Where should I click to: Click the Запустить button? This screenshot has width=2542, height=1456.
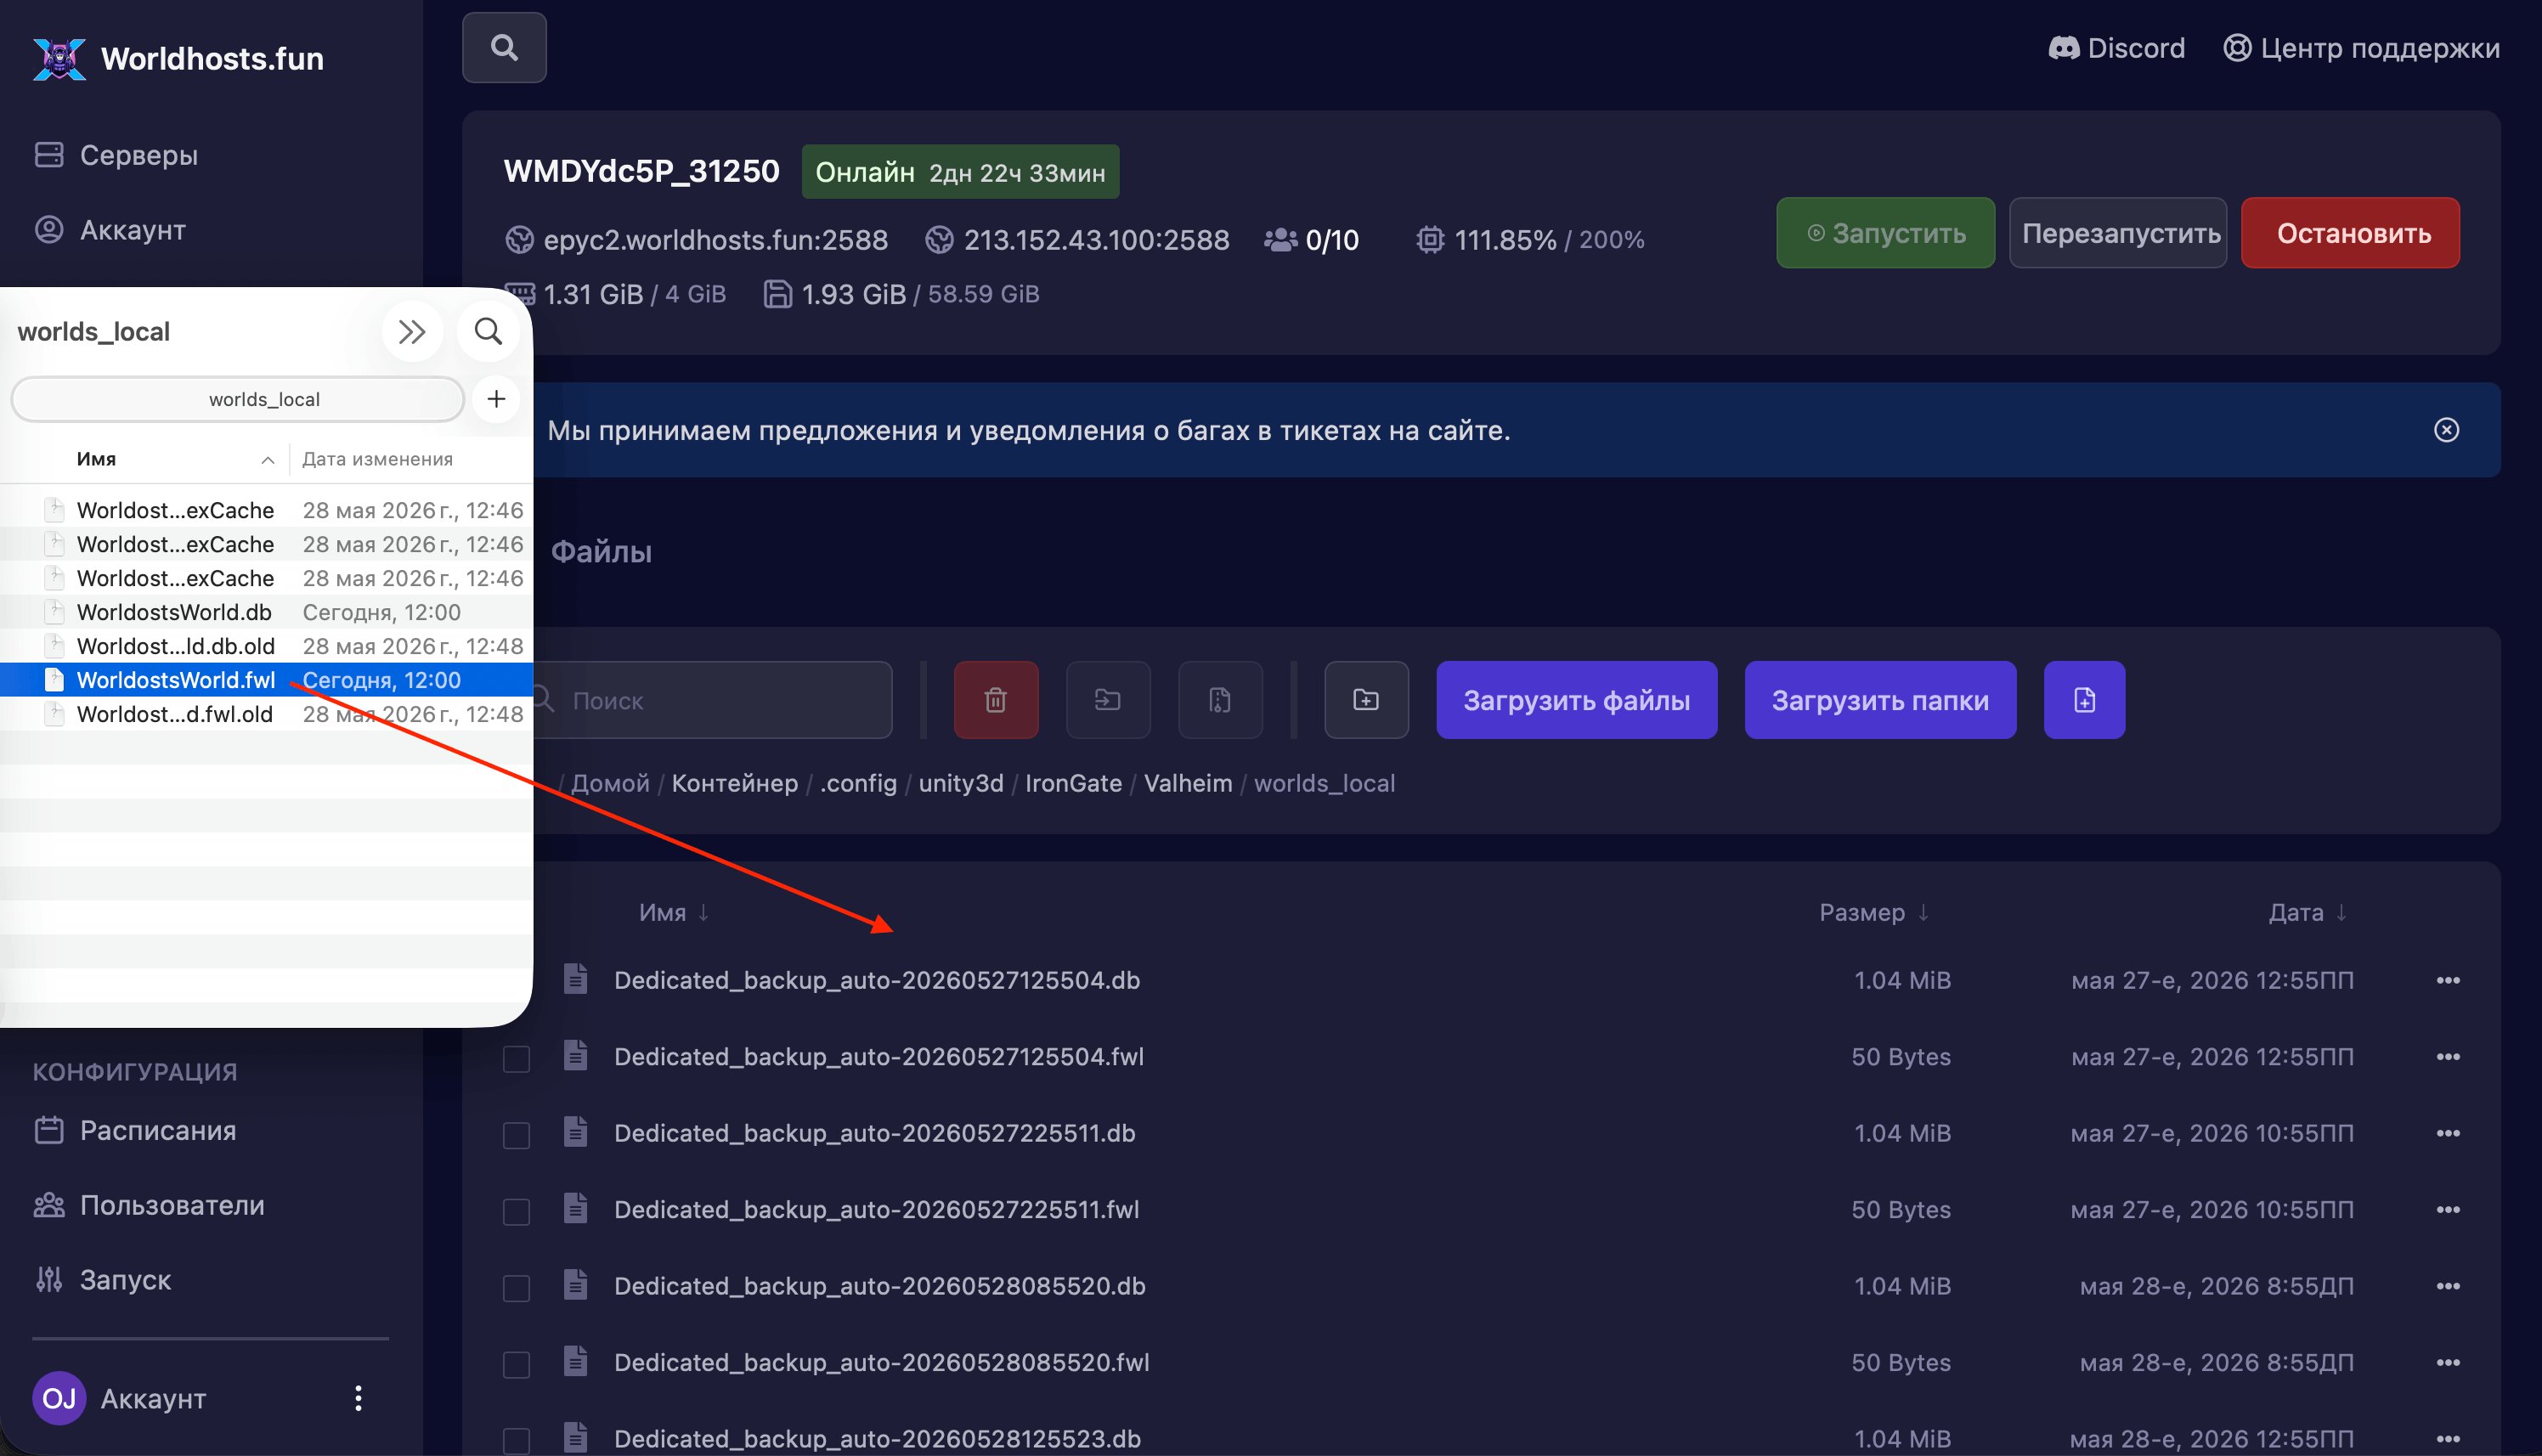coord(1885,233)
